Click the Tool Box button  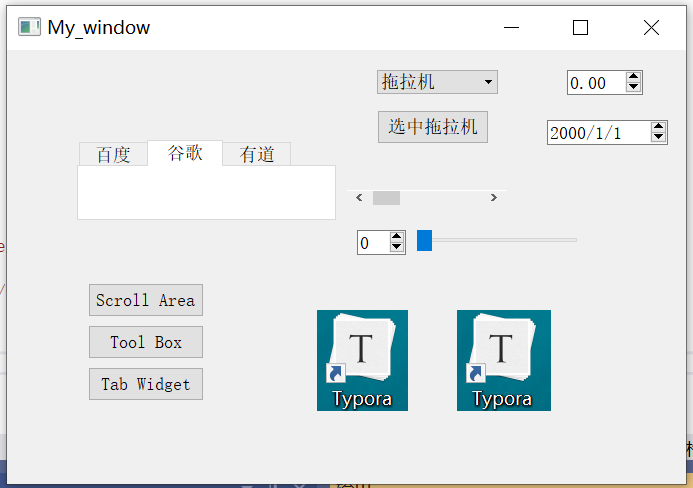pyautogui.click(x=146, y=342)
